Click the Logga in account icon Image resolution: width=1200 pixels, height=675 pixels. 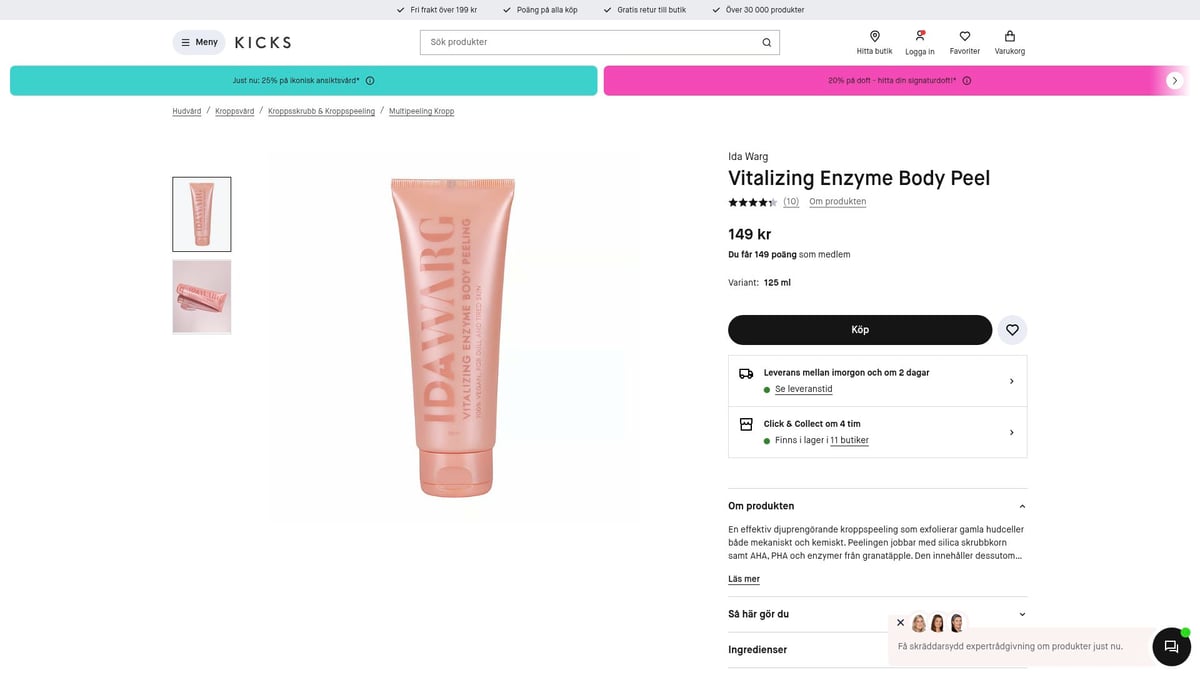click(x=920, y=42)
